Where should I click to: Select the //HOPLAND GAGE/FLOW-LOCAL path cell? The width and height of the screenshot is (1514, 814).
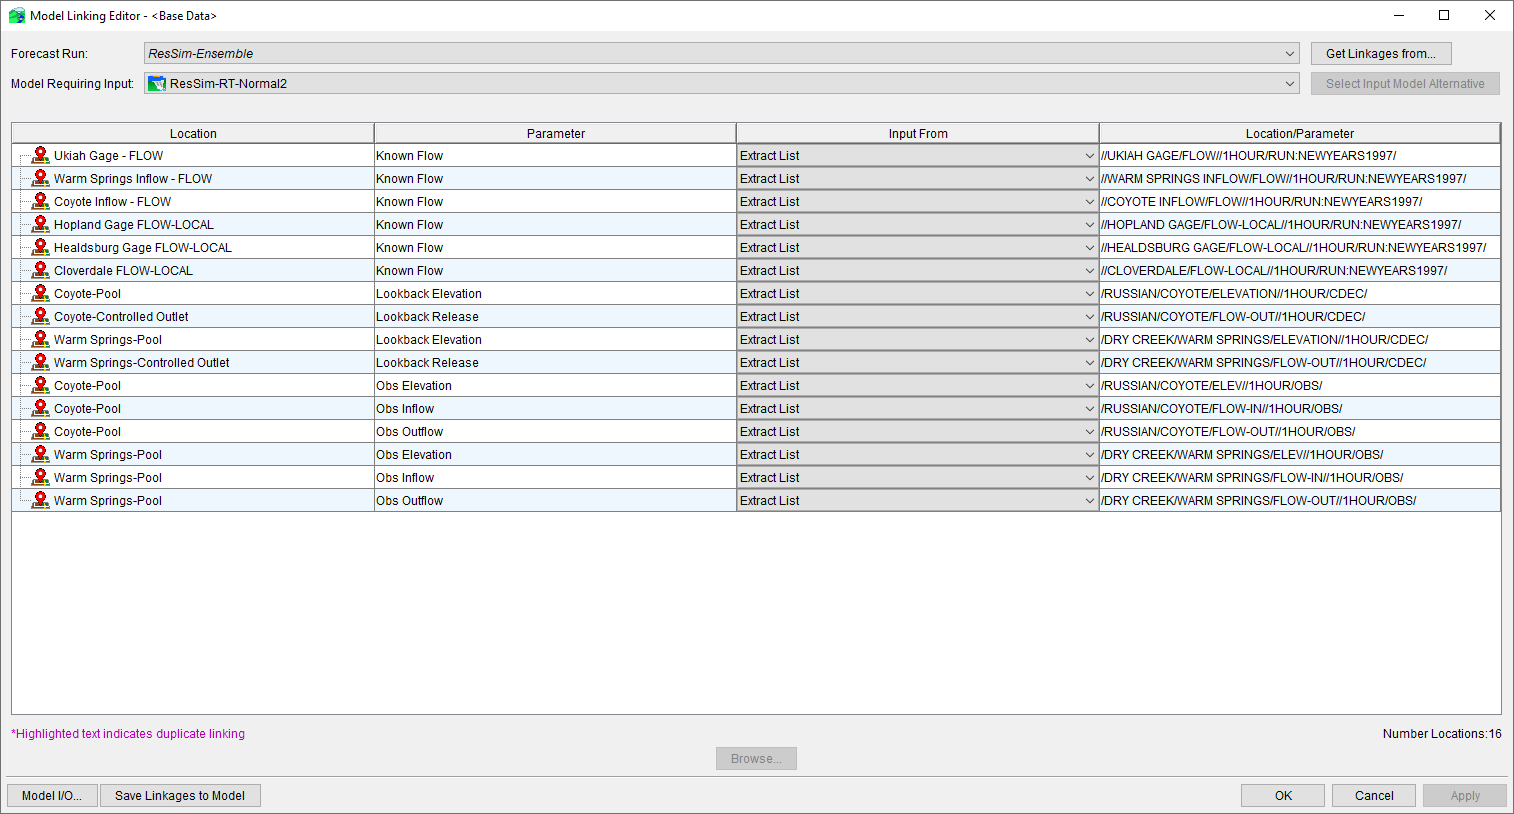(x=1300, y=224)
